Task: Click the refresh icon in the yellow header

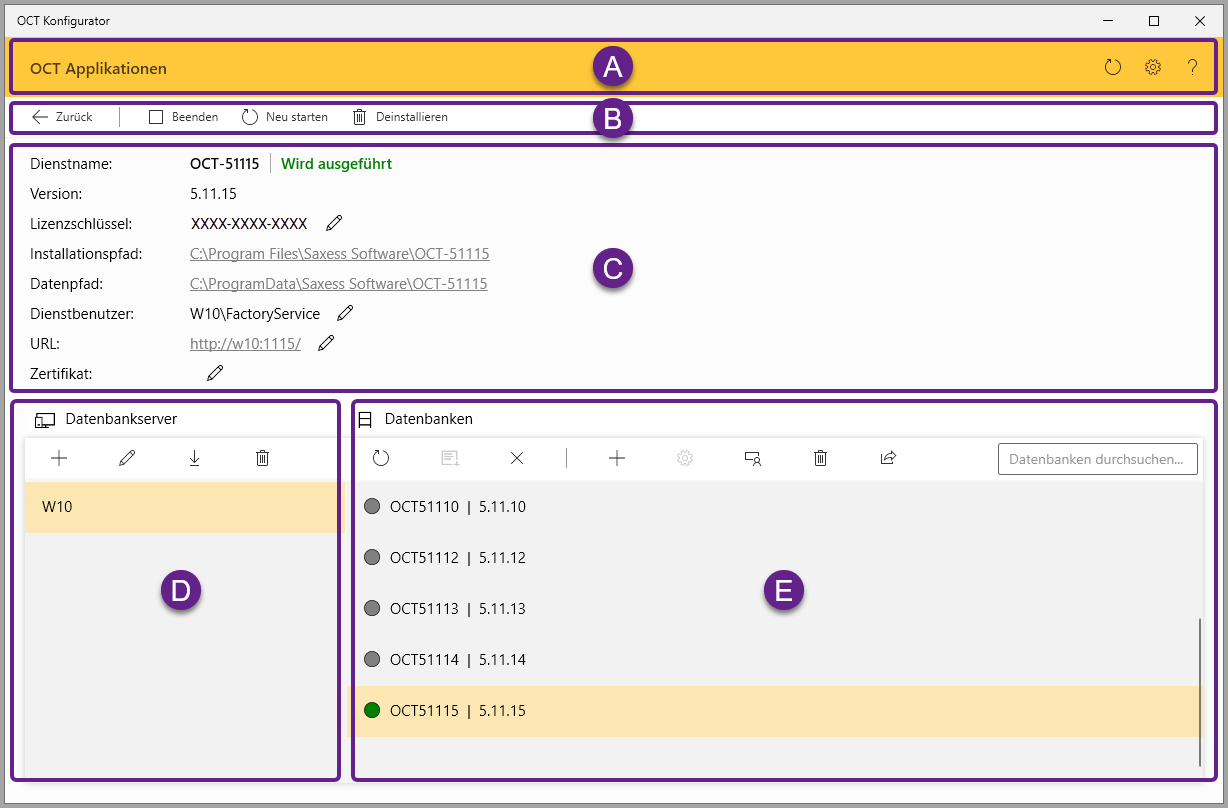Action: (1113, 68)
